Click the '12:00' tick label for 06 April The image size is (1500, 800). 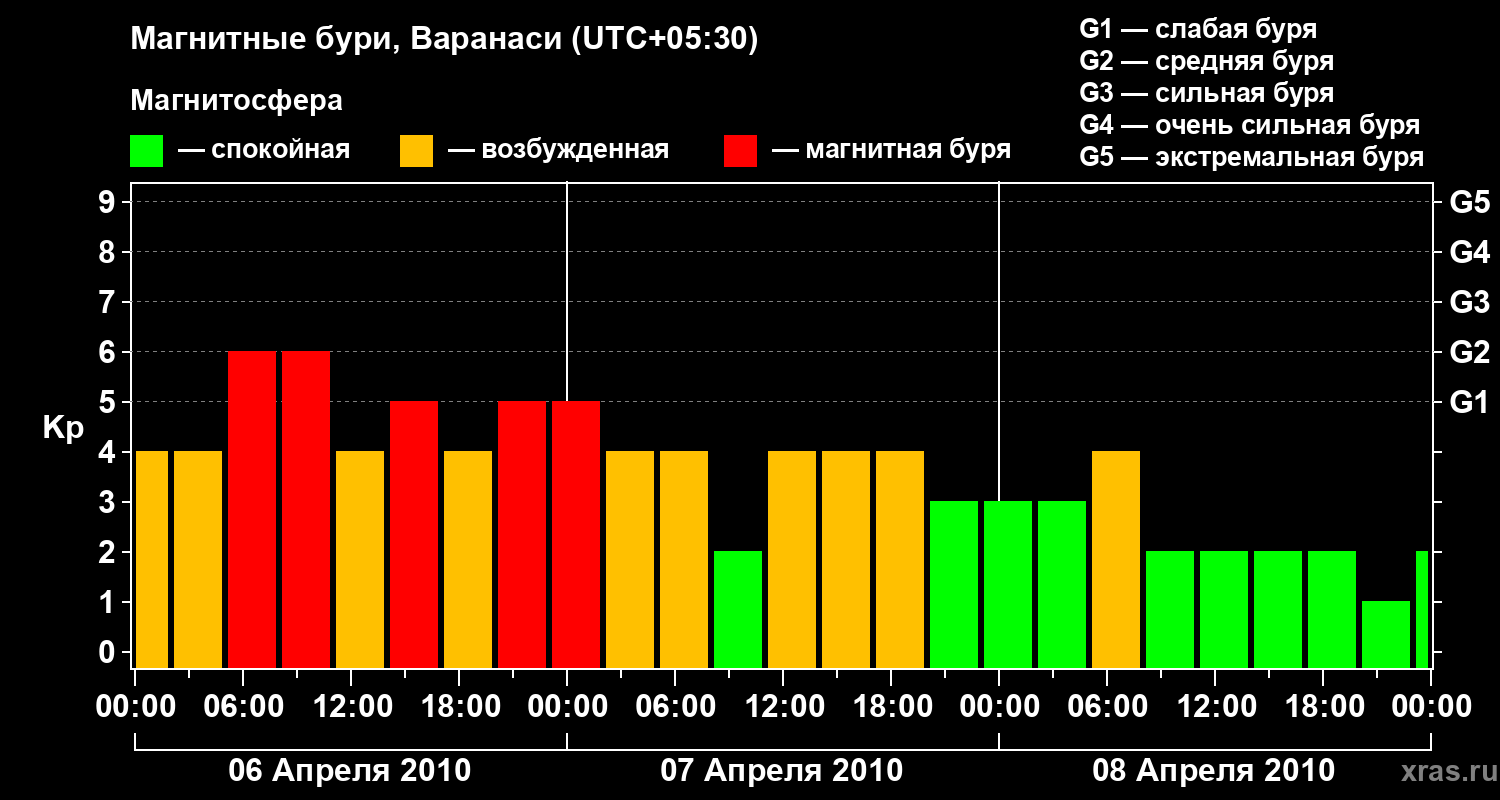(351, 706)
